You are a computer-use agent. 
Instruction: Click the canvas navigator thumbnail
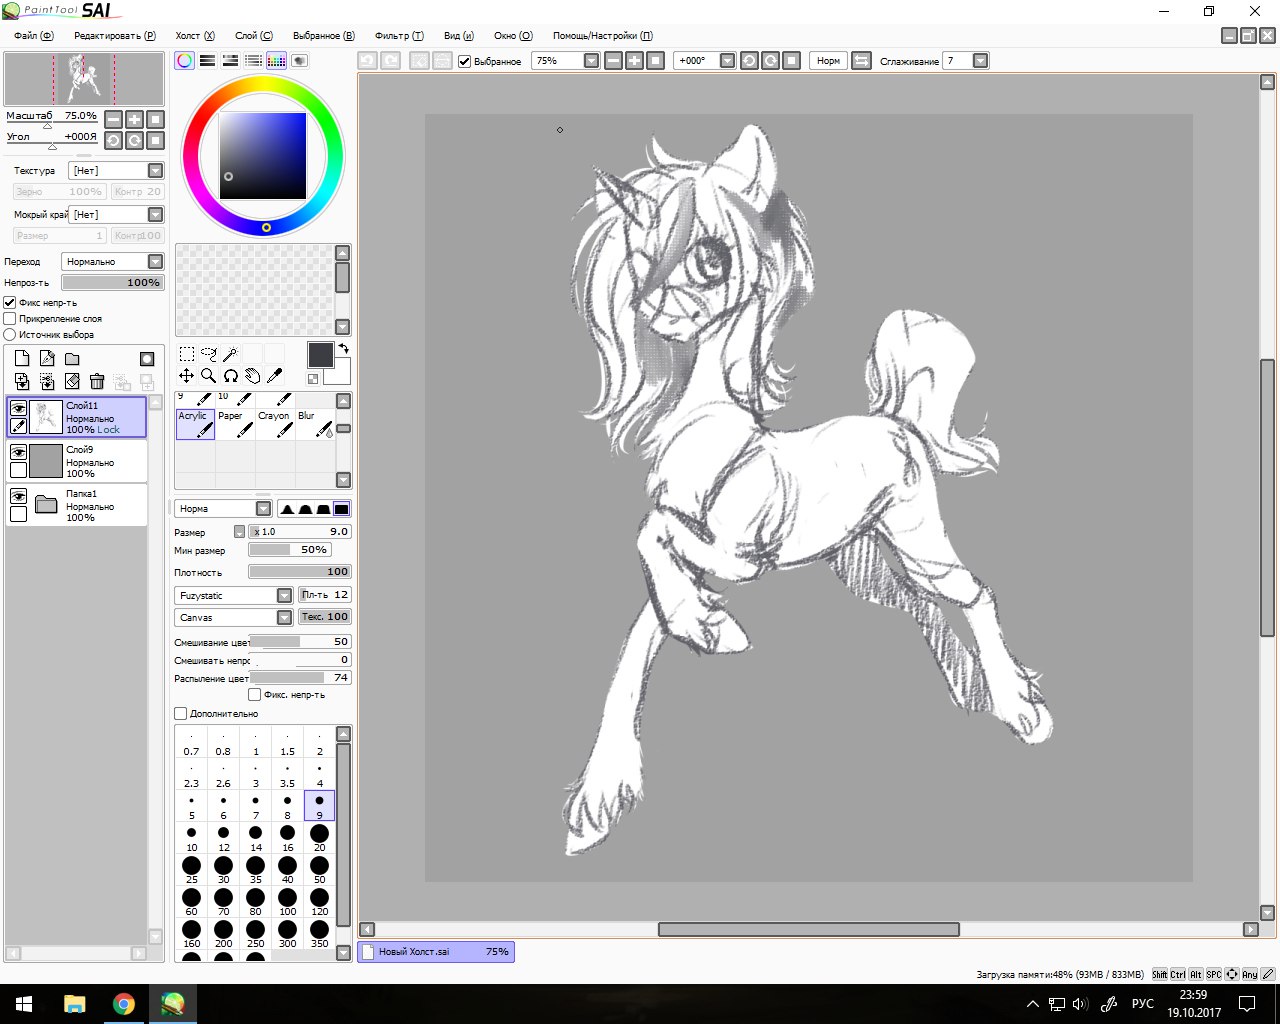tap(84, 79)
